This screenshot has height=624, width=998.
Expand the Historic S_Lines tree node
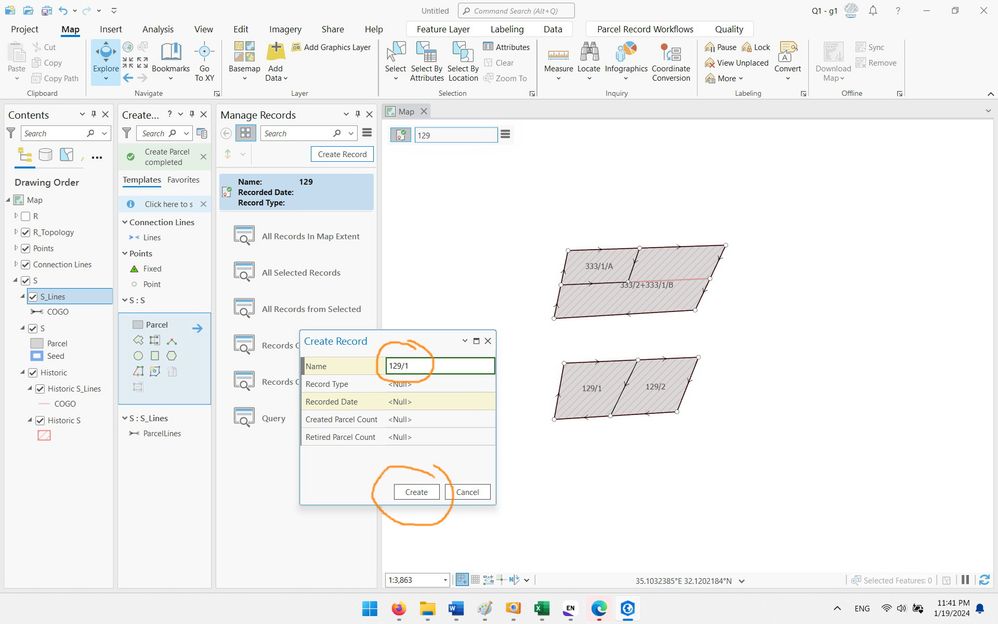pos(30,388)
